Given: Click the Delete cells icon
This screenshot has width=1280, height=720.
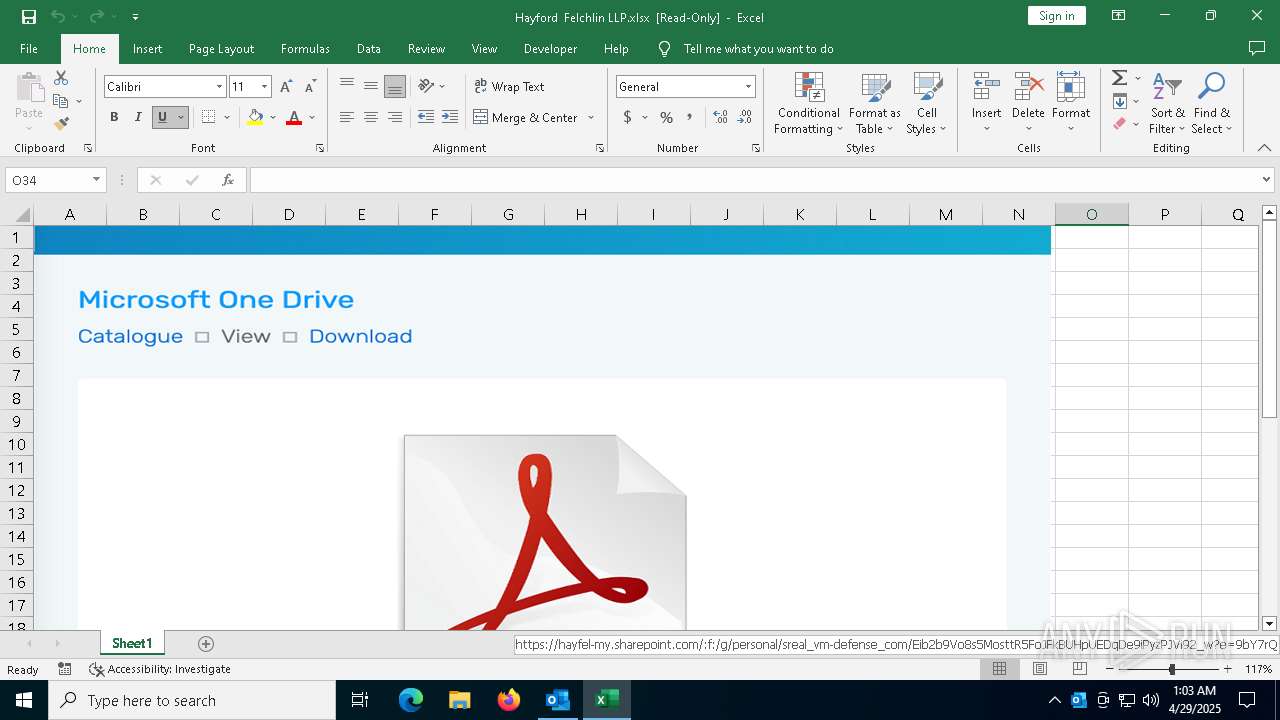Looking at the screenshot, I should 1028,86.
